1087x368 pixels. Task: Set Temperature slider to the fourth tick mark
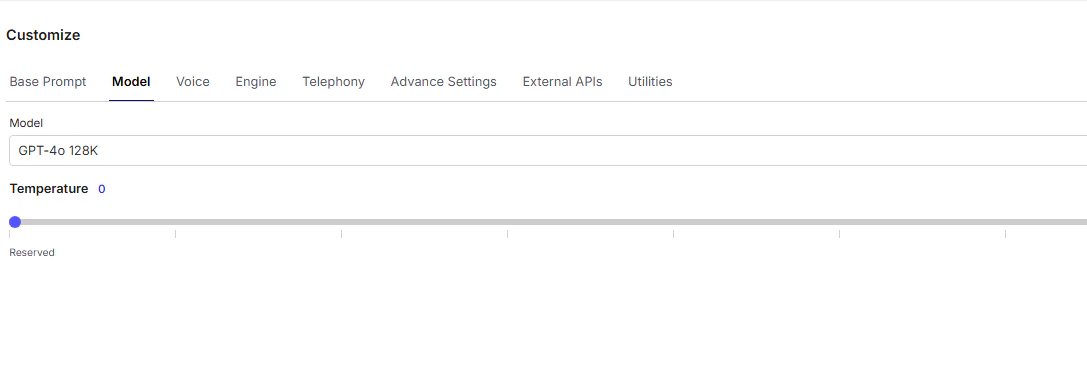507,222
